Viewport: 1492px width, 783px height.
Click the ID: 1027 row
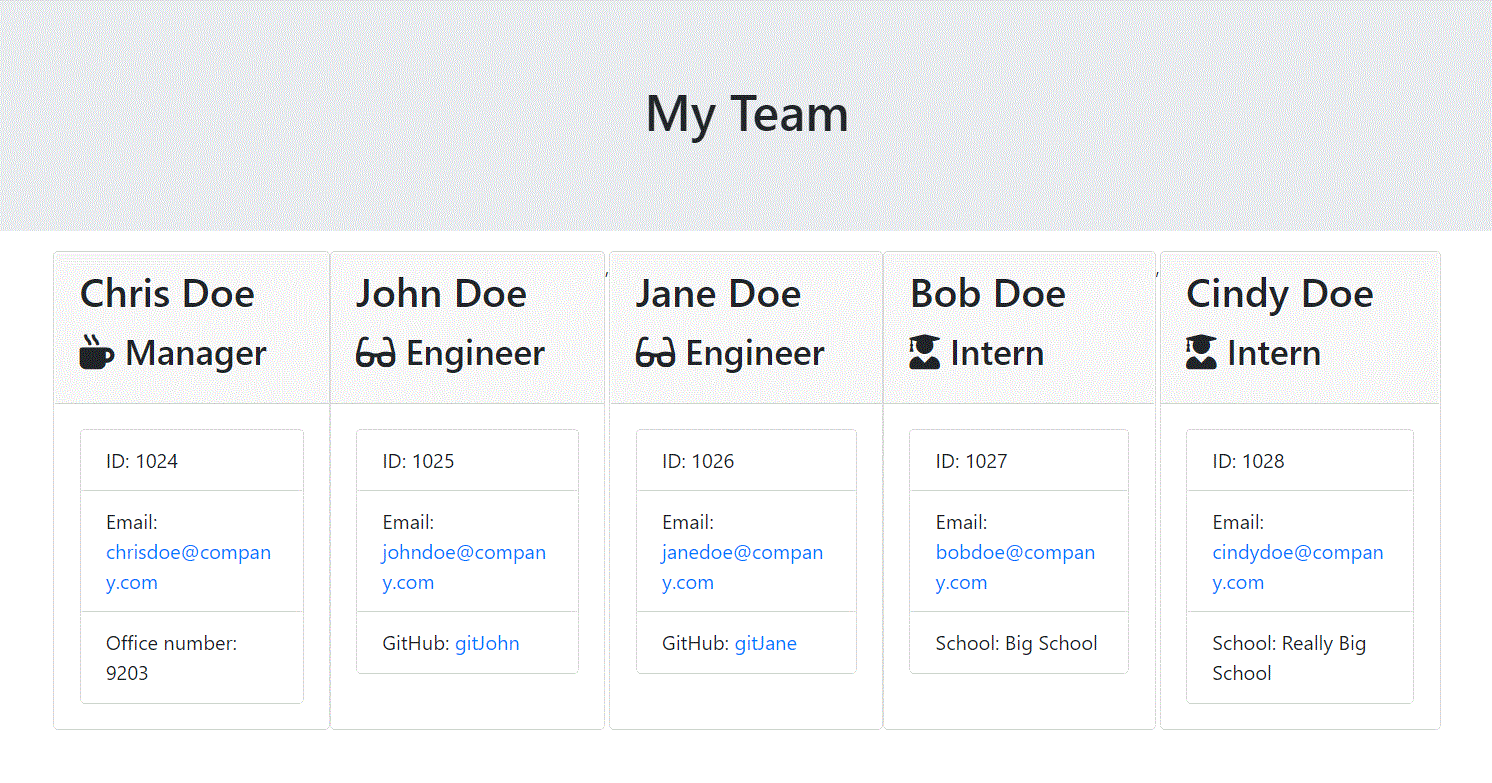(x=1019, y=461)
